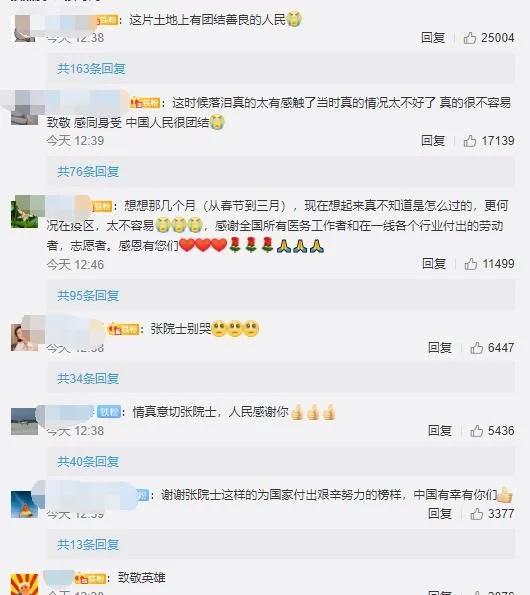
Task: Click fan badge icon before 张院士别哭
Action: tap(124, 329)
